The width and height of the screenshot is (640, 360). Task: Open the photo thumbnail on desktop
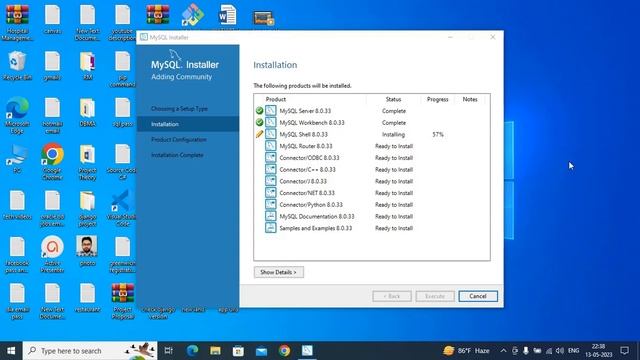click(87, 251)
